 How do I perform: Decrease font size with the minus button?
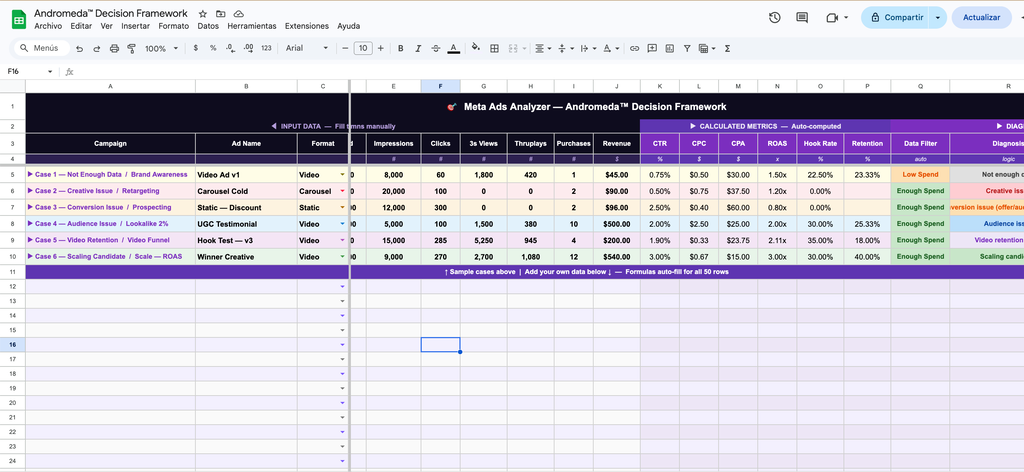345,48
